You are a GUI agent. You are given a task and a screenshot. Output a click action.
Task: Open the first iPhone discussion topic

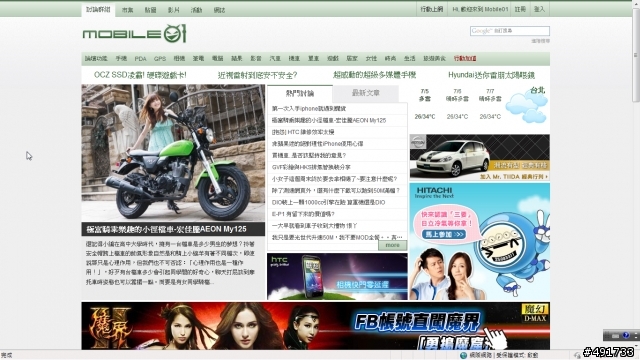click(x=309, y=109)
